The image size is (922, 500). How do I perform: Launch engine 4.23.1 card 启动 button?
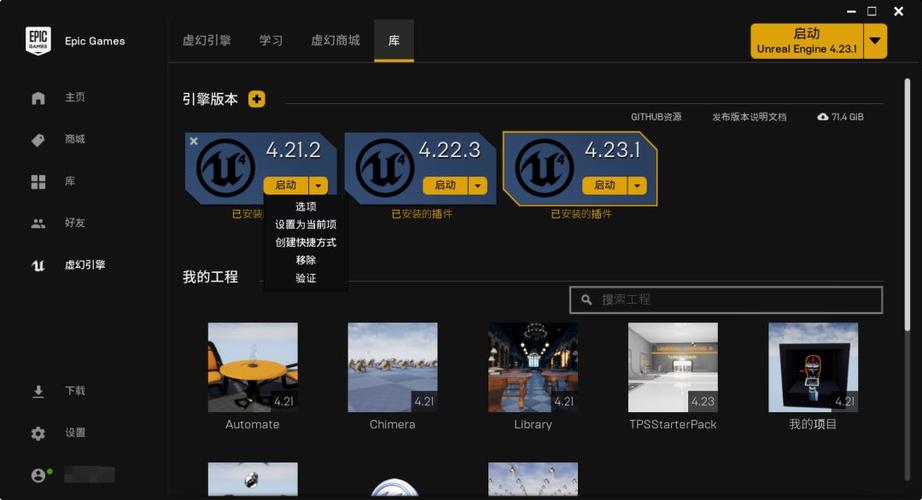point(604,185)
